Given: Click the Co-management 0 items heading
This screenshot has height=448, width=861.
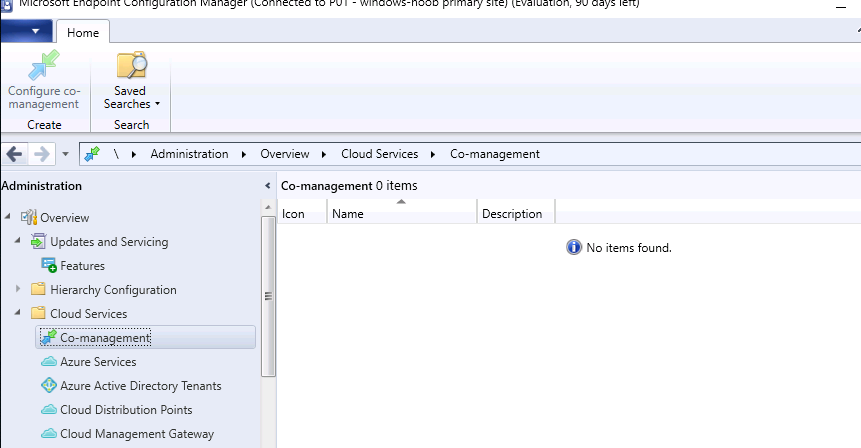Looking at the screenshot, I should [x=349, y=186].
